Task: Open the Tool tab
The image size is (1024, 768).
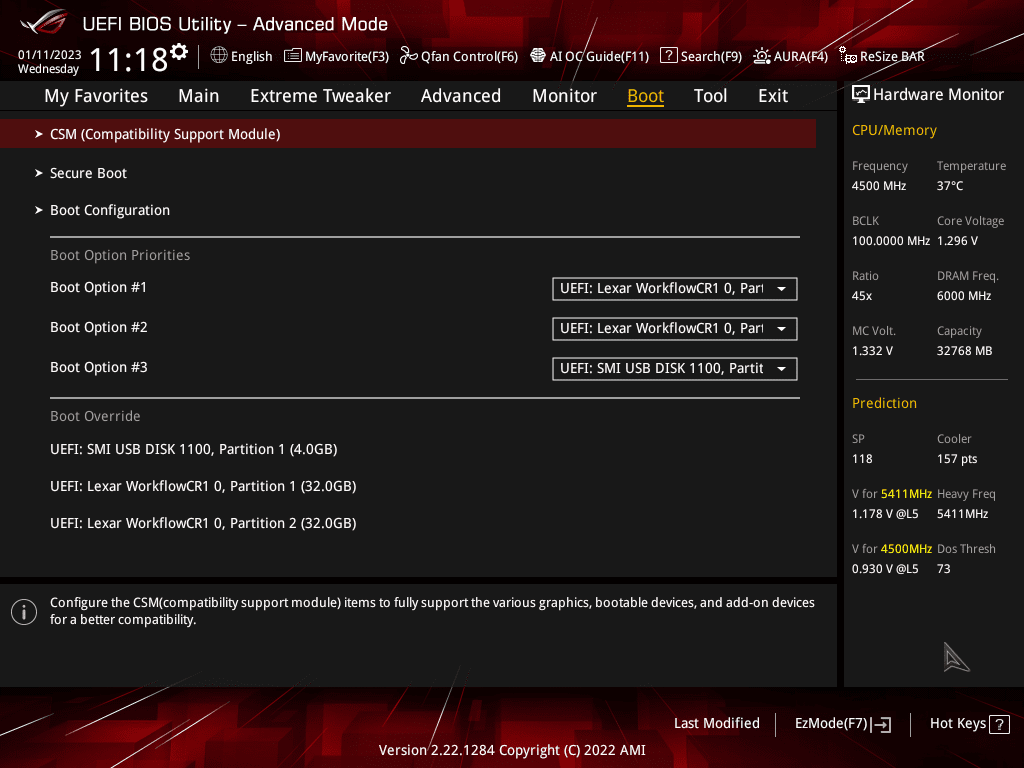Action: coord(710,96)
